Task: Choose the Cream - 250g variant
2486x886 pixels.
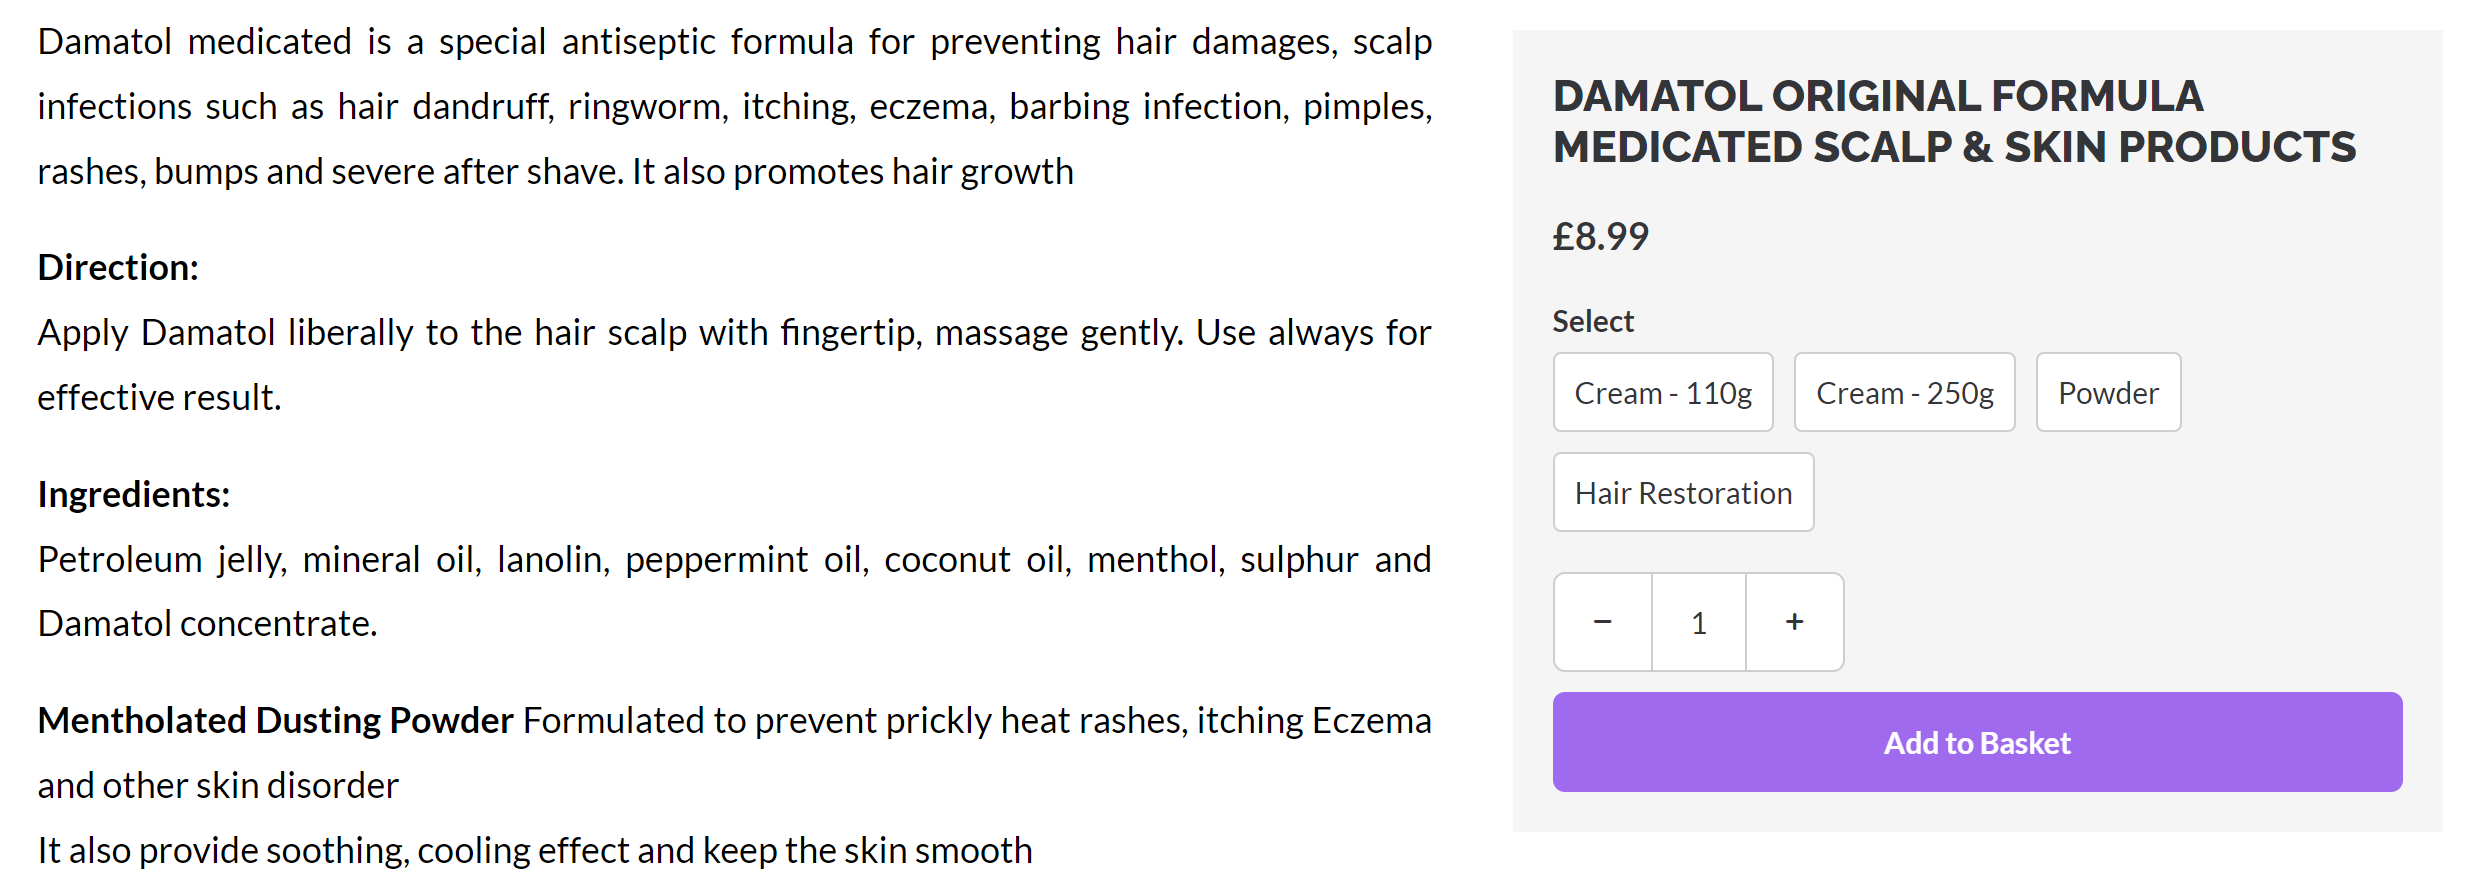Action: pos(1904,392)
